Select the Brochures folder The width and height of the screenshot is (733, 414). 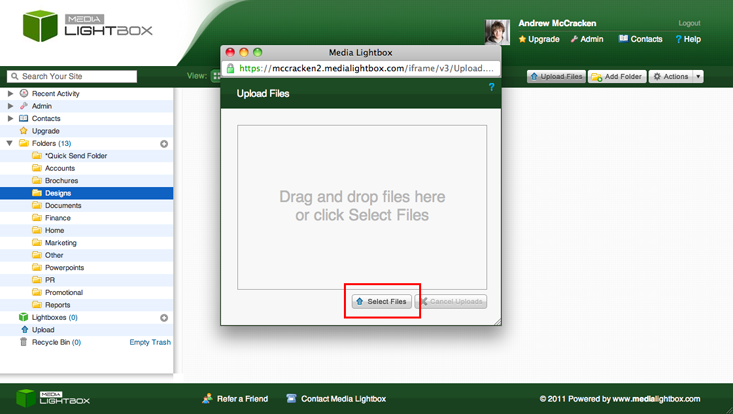coord(61,181)
